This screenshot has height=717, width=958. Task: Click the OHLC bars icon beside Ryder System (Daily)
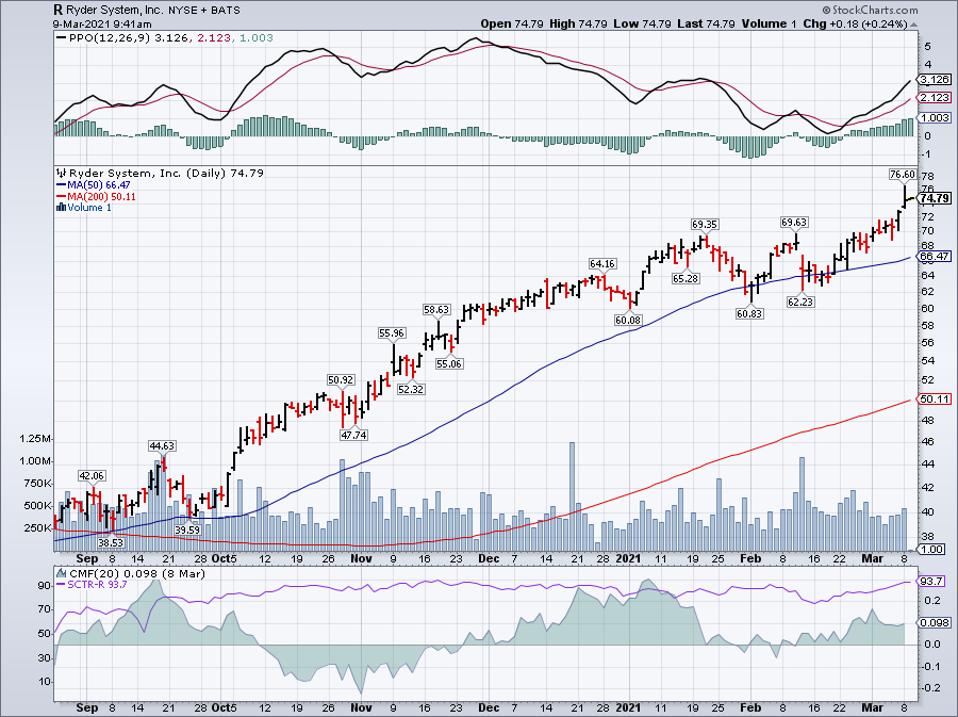point(60,173)
